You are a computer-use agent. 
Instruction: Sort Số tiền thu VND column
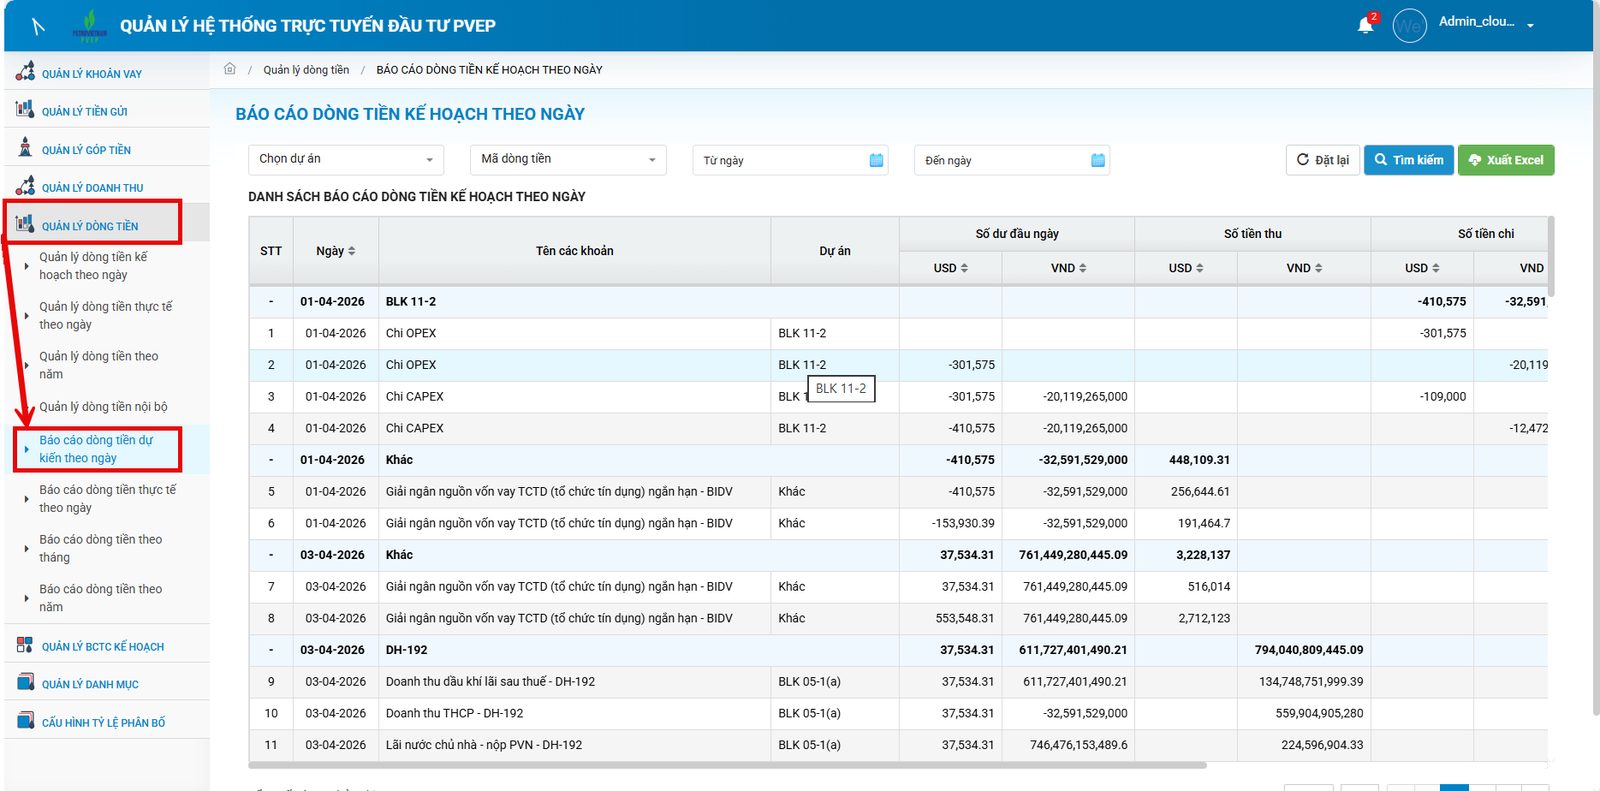click(1318, 268)
